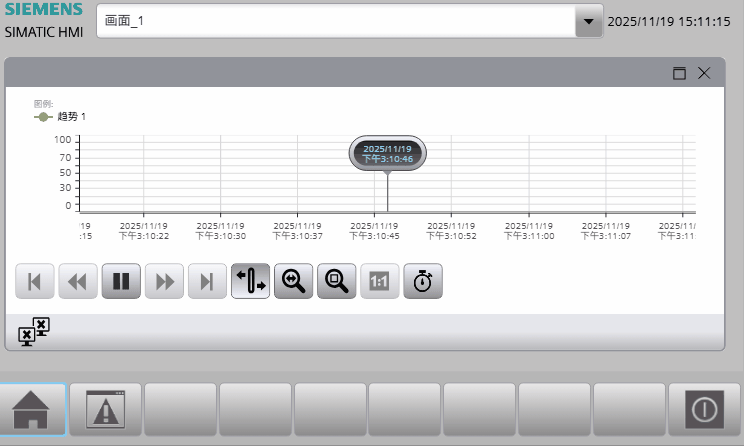Viewport: 744px width, 446px height.
Task: Pause the trend update
Action: click(121, 282)
